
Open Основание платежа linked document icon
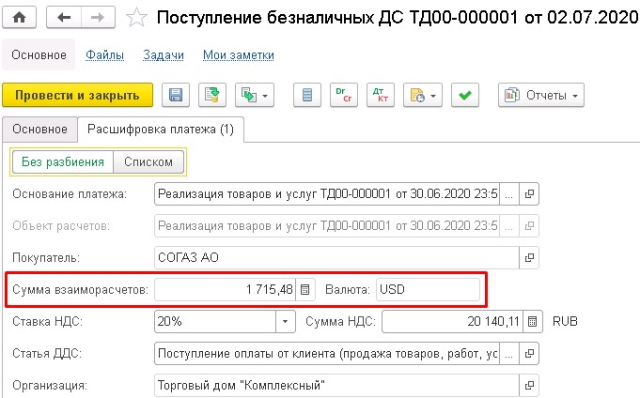pyautogui.click(x=529, y=194)
